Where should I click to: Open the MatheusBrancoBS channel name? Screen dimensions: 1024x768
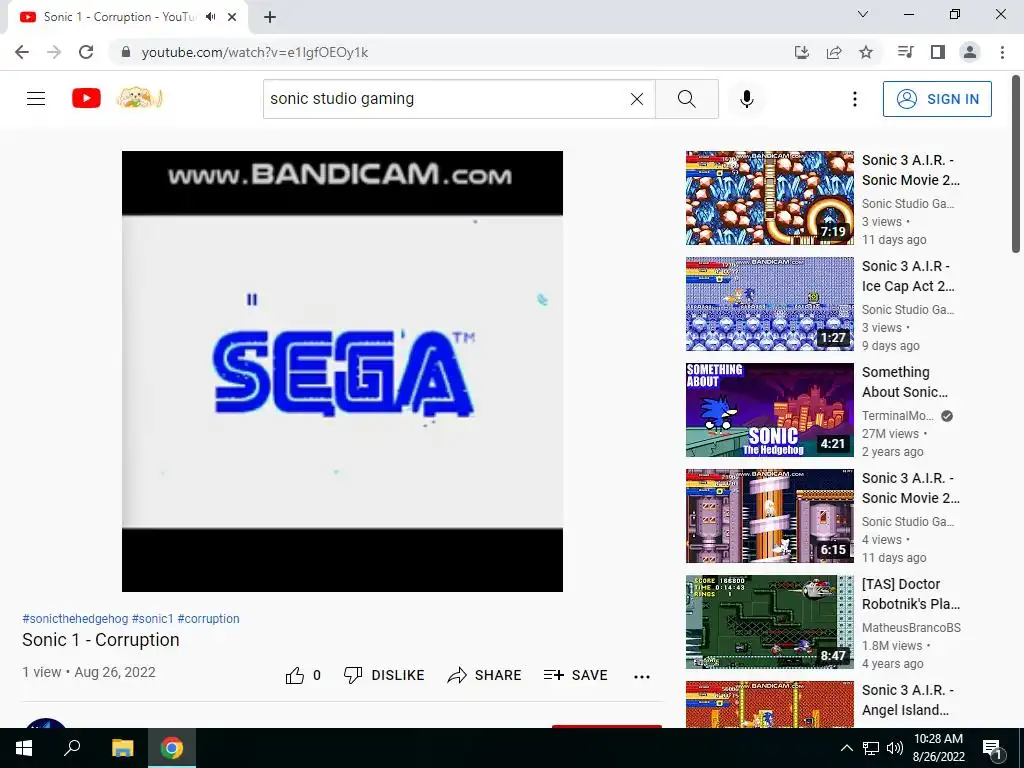click(911, 628)
